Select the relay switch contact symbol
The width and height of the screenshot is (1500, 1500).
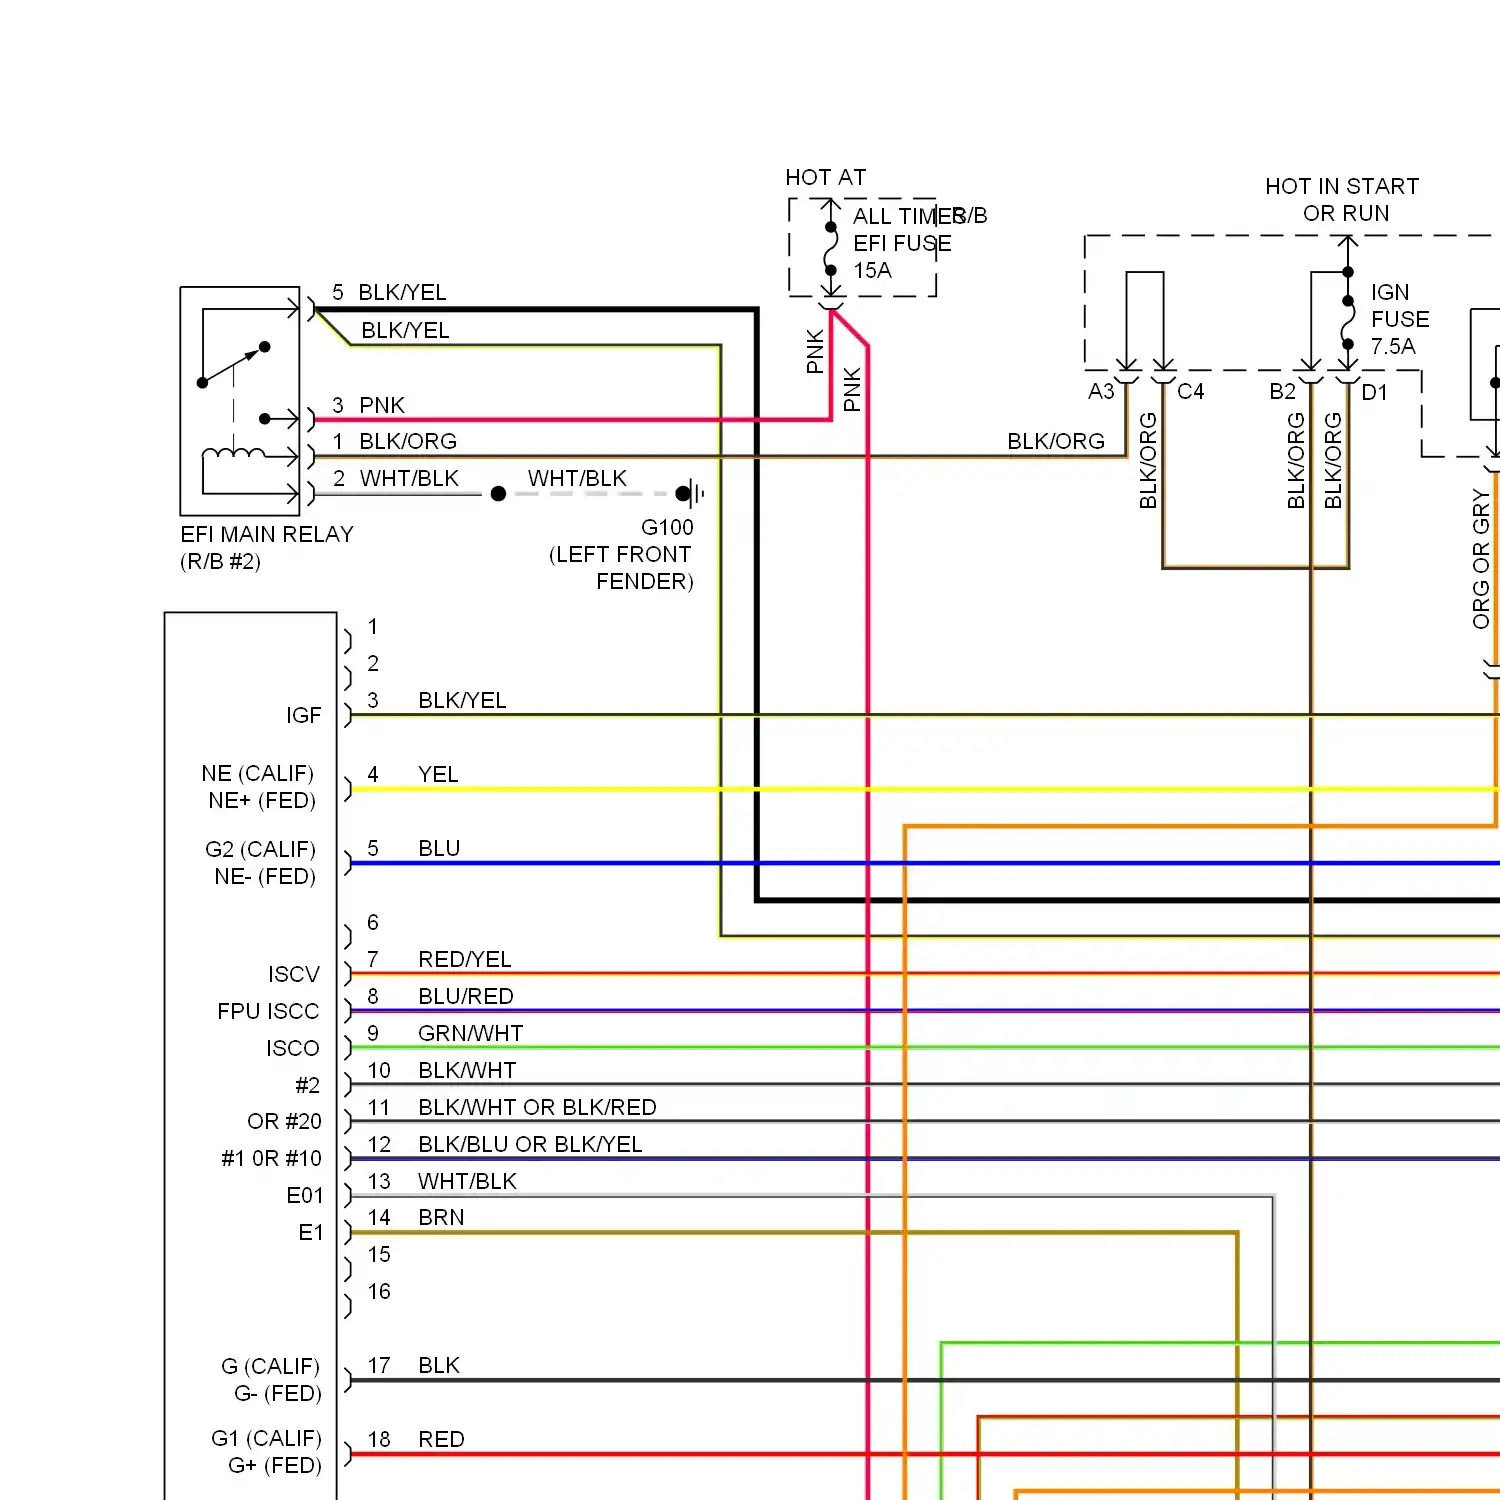click(x=236, y=365)
